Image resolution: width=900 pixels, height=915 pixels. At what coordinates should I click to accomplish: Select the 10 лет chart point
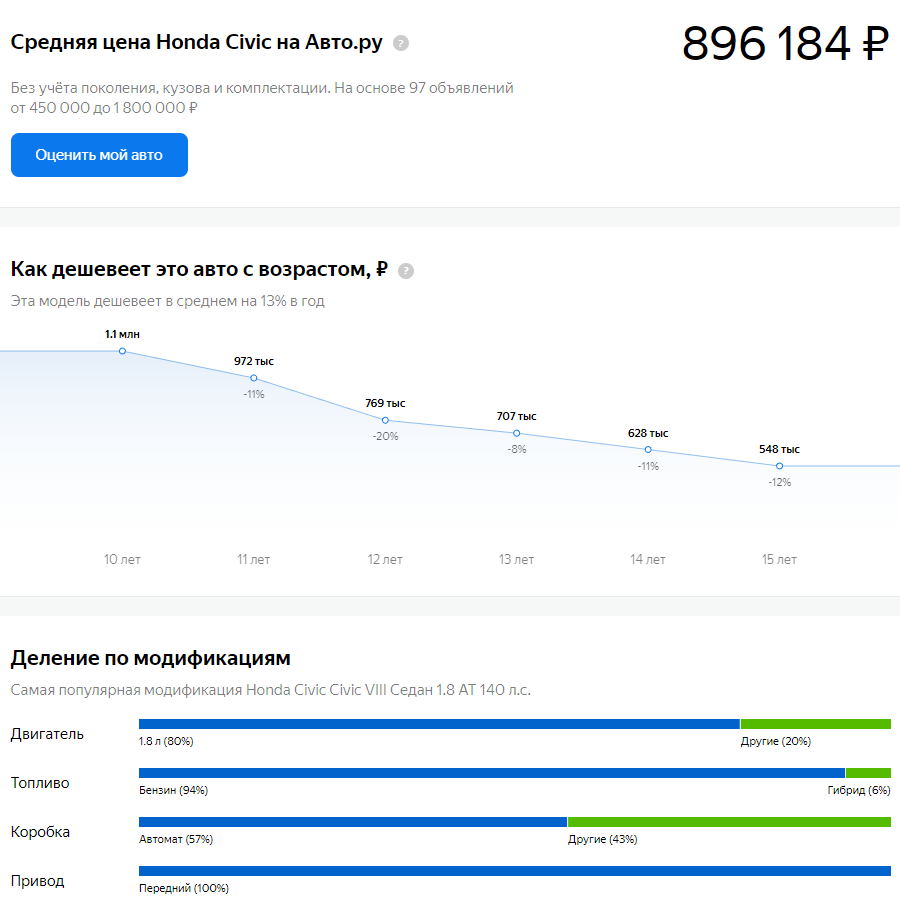[122, 351]
